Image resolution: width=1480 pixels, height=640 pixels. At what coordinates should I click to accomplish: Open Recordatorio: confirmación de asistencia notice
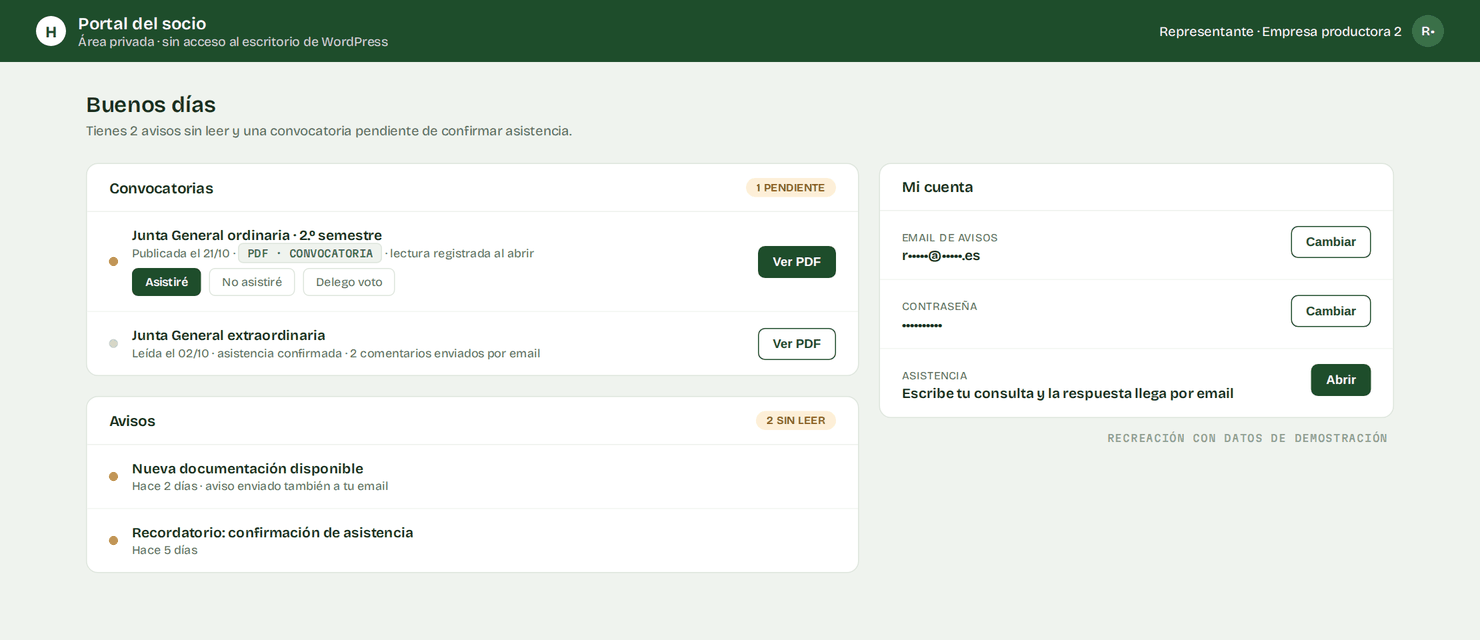(x=273, y=532)
